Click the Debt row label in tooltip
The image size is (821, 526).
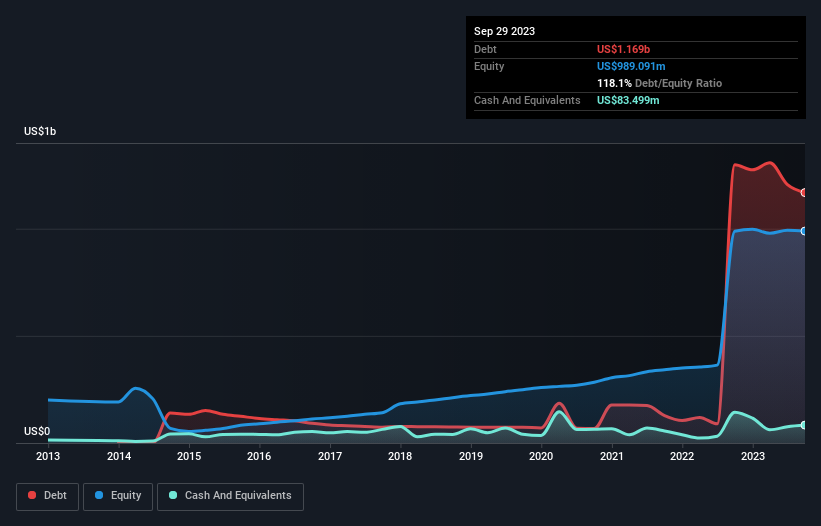point(485,49)
